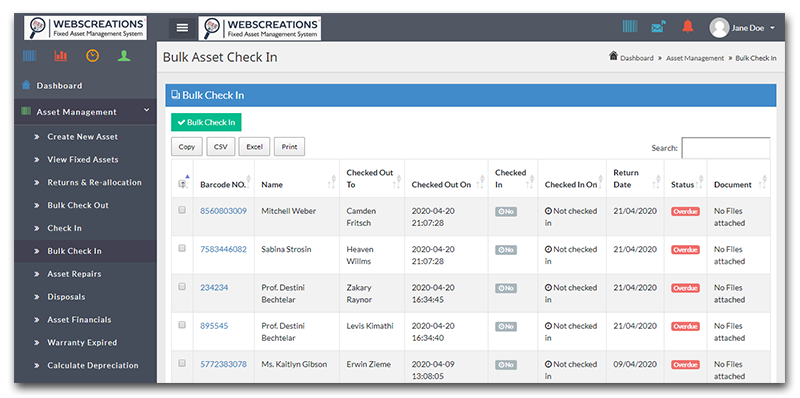Check the row for barcode 895545
800x398 pixels.
pos(182,325)
